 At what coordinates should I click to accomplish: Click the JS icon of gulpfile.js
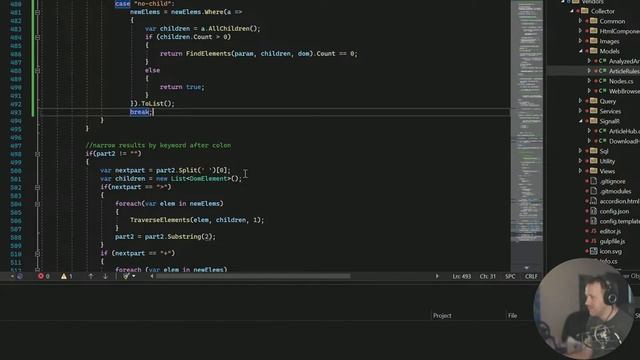[x=593, y=241]
